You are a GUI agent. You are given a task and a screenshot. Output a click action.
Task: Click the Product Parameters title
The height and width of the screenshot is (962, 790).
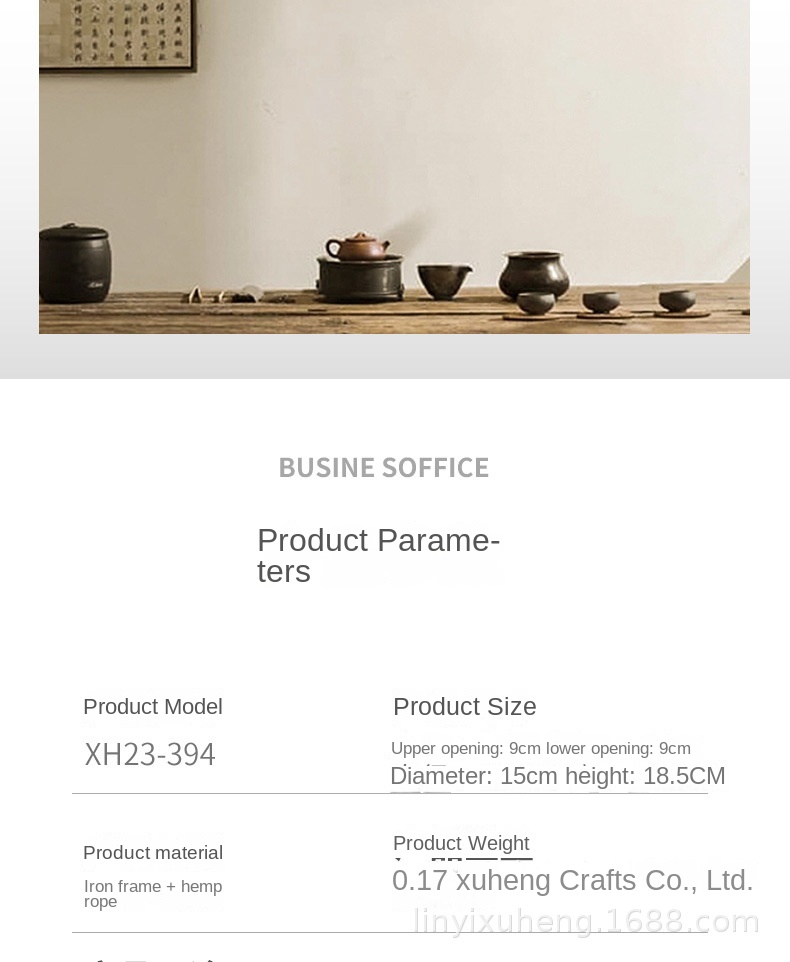coord(378,555)
